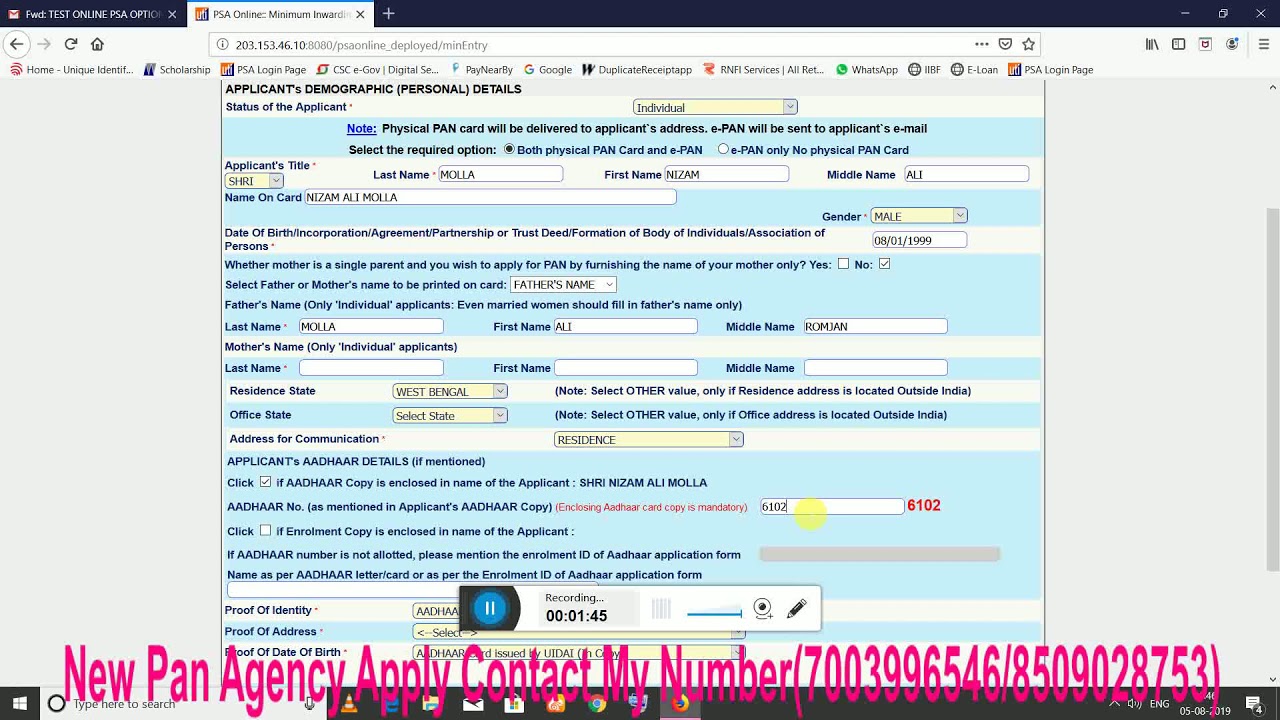
Task: Open CSC e-Gov Digital Seva bookmark
Action: click(x=377, y=70)
